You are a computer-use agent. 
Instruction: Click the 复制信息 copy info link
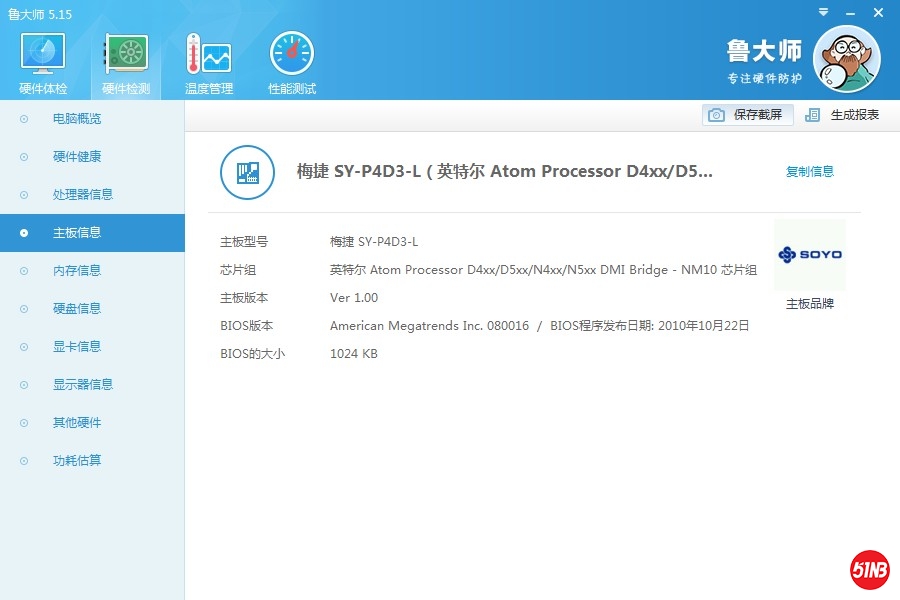809,172
